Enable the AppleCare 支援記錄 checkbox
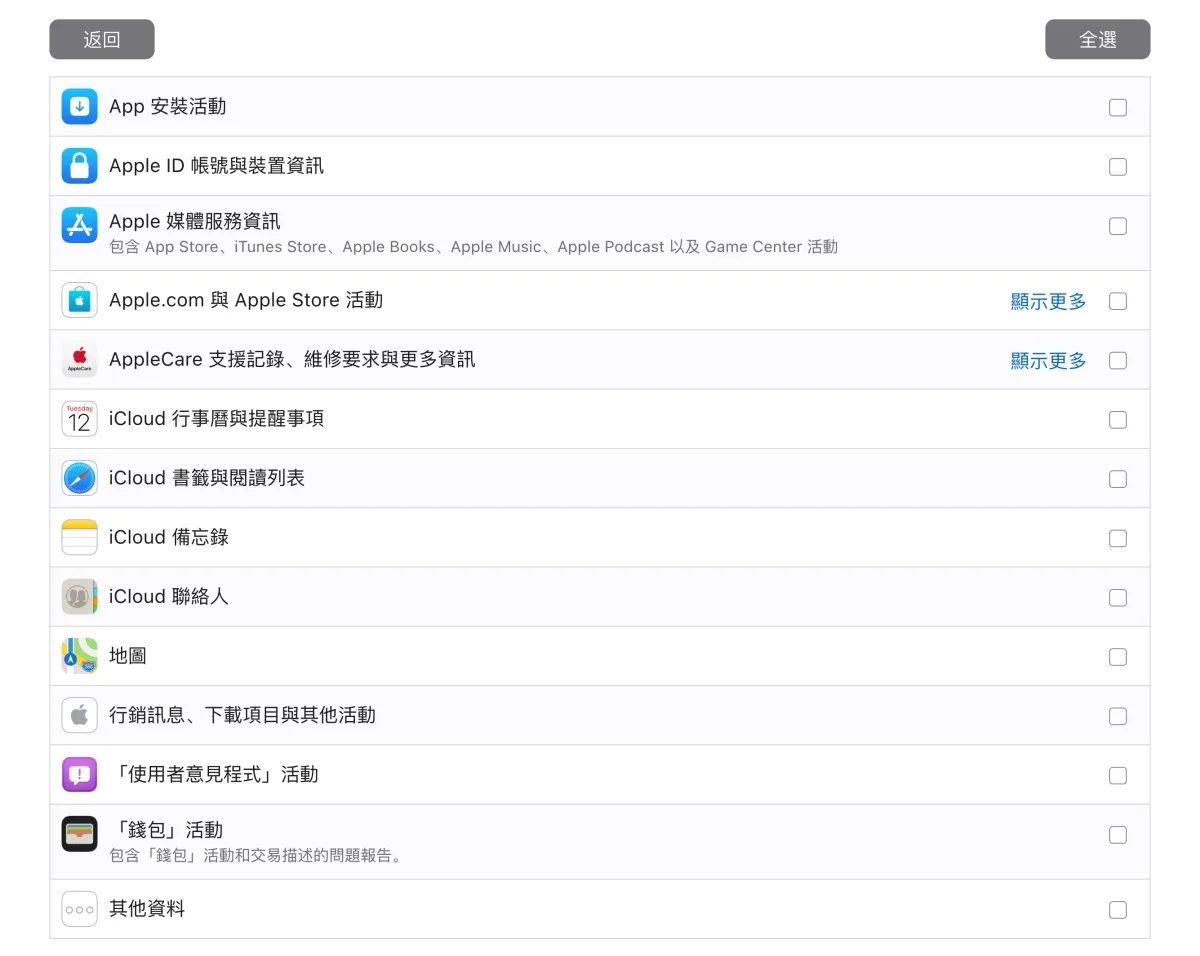Viewport: 1200px width, 956px height. pos(1118,360)
